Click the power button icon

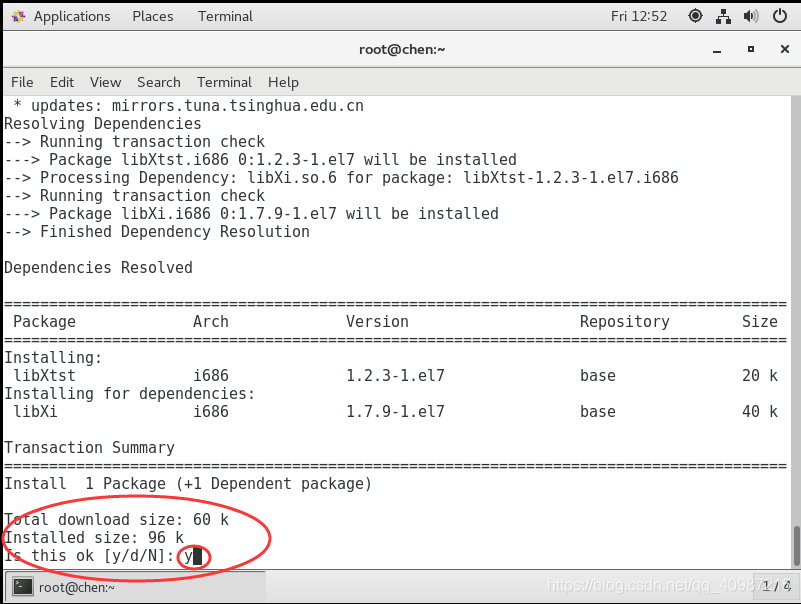[x=779, y=16]
